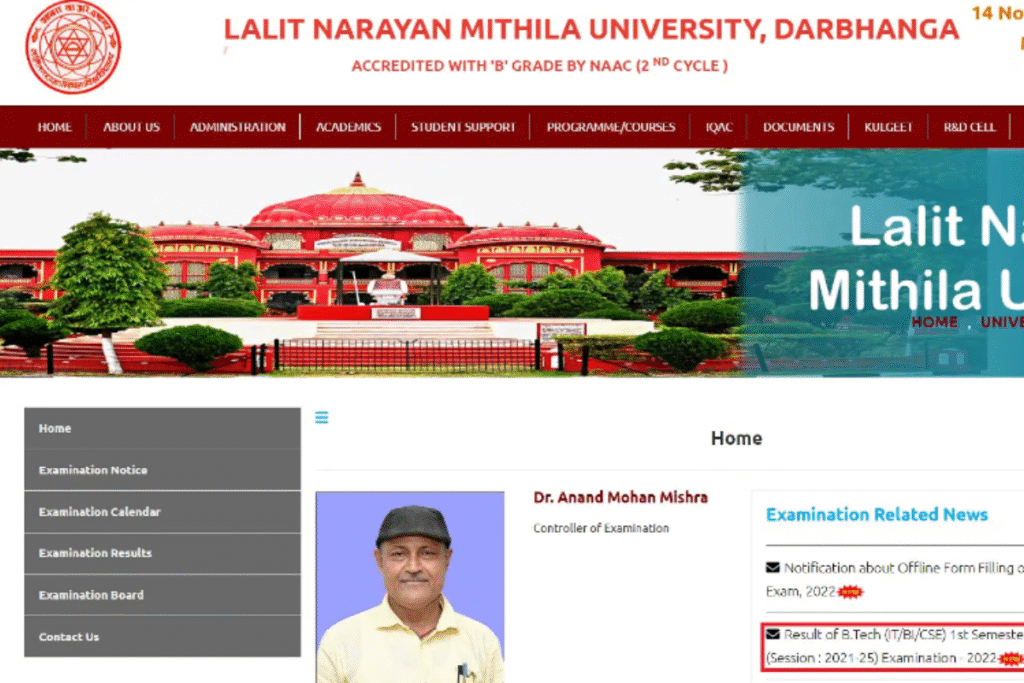Open the STUDENT SUPPORT menu
Image resolution: width=1024 pixels, height=683 pixels.
[x=463, y=127]
